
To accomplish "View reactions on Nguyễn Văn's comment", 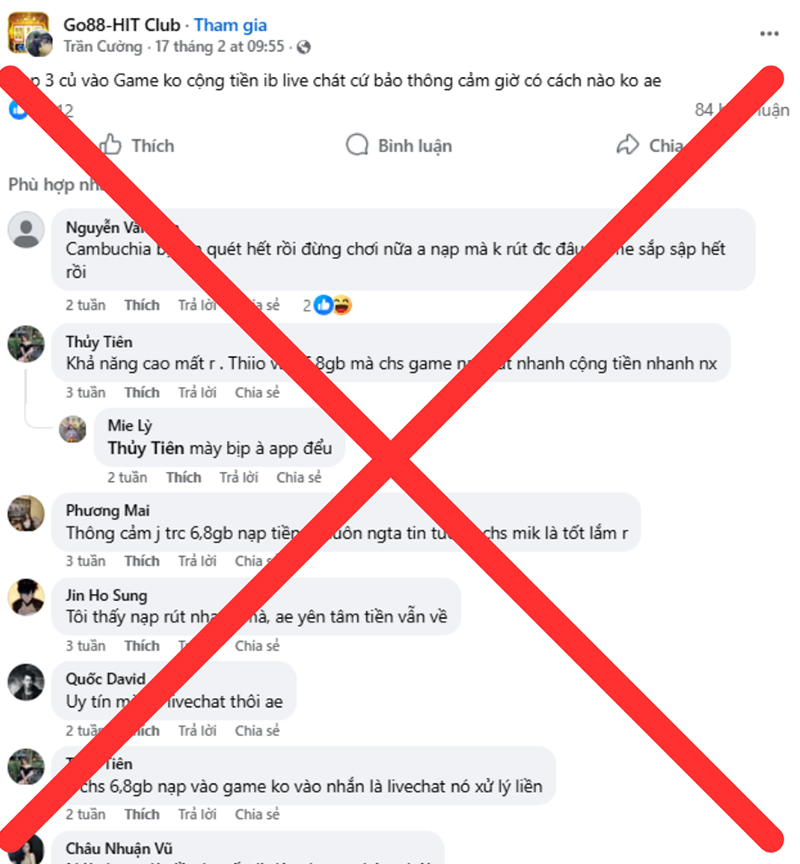I will 327,305.
